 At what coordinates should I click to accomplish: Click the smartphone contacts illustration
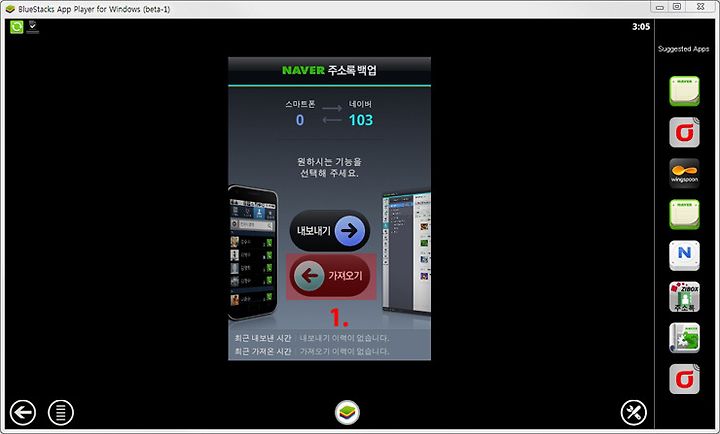[253, 253]
